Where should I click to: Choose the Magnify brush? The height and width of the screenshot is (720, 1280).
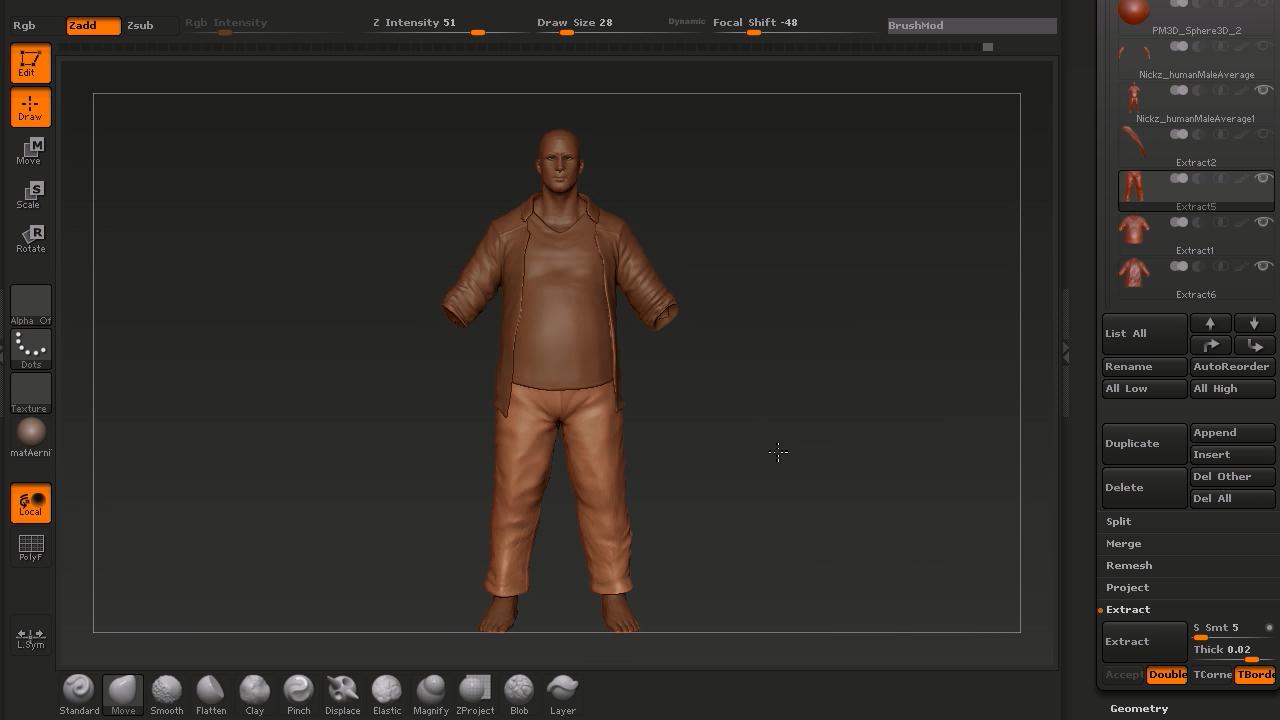[430, 694]
